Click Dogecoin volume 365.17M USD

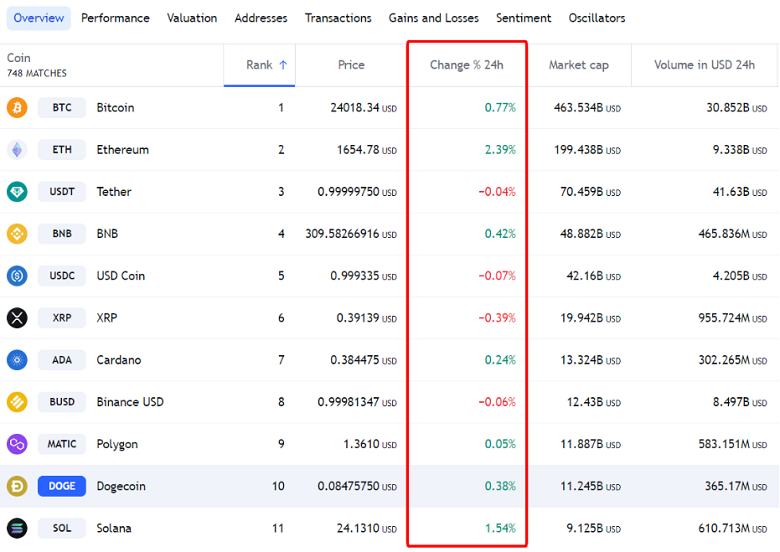(x=736, y=486)
